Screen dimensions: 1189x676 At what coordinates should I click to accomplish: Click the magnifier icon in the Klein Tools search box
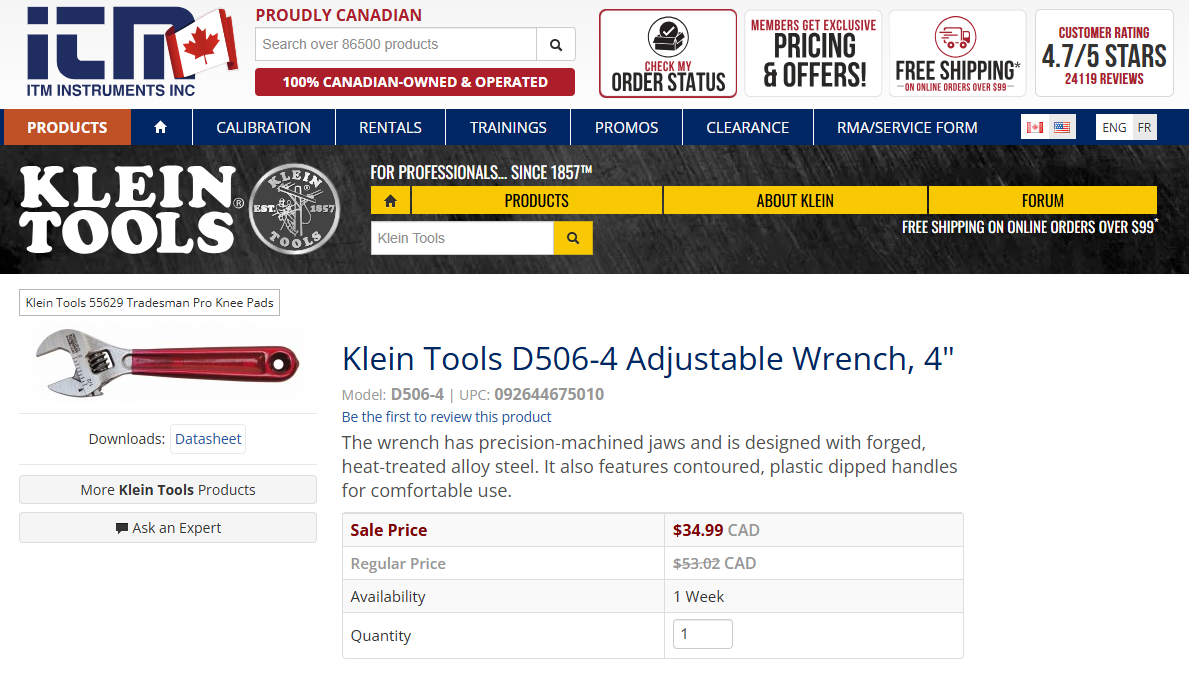572,238
